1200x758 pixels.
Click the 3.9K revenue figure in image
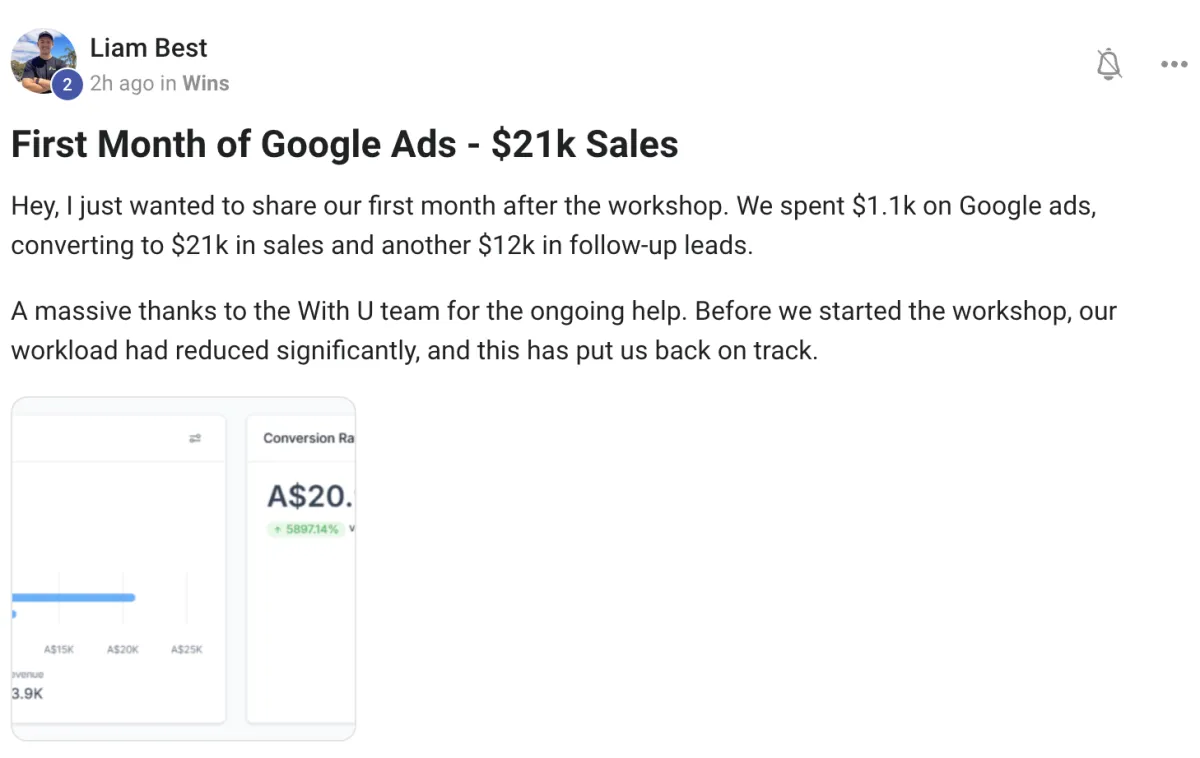[27, 693]
